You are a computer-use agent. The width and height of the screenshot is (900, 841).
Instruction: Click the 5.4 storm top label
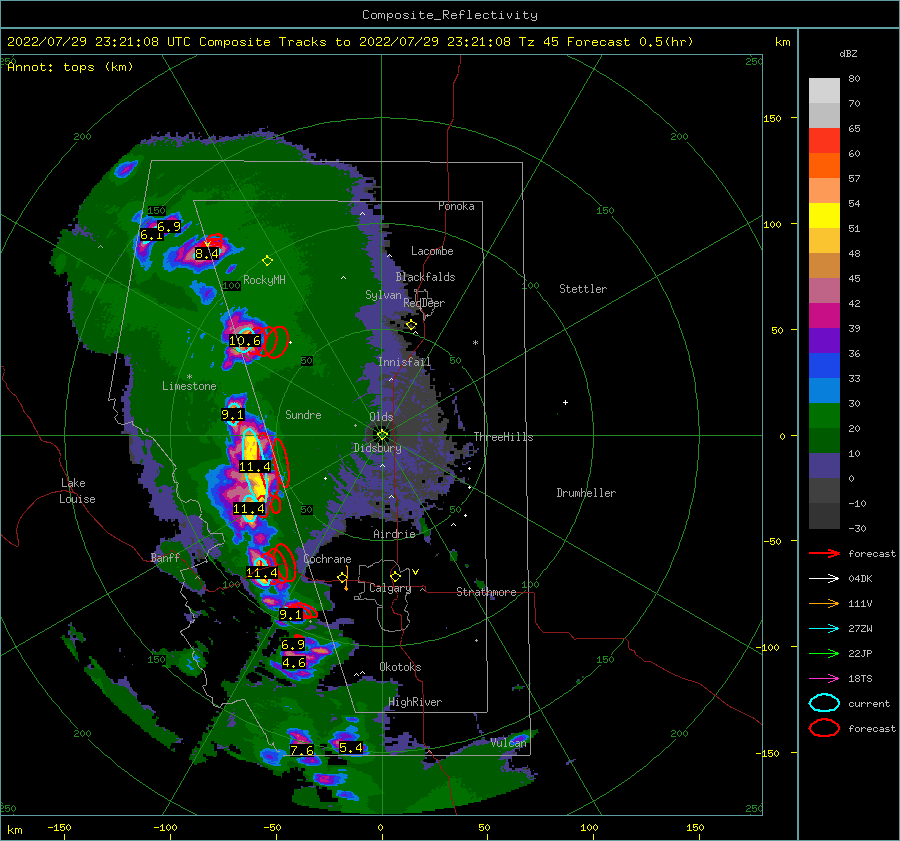351,747
